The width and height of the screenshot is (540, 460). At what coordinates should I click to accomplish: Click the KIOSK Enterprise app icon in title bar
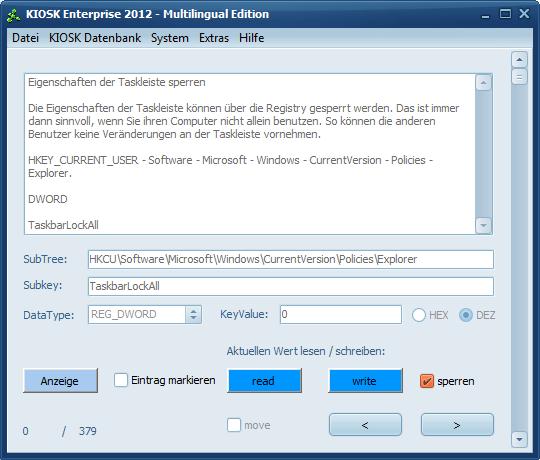pyautogui.click(x=13, y=15)
